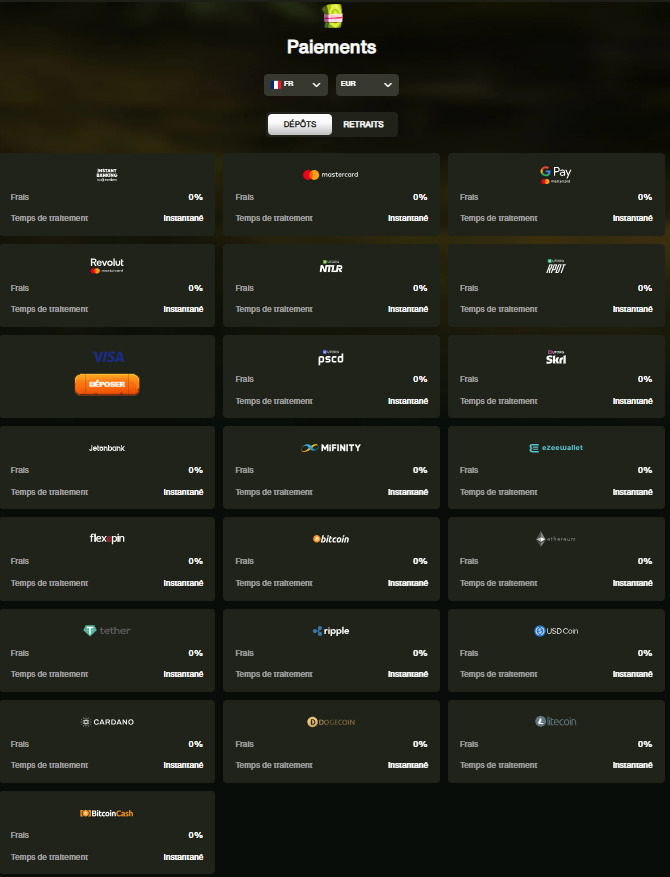Viewport: 670px width, 877px height.
Task: Click 'Temps de traitement' in Jetonbank card
Action: coord(49,492)
